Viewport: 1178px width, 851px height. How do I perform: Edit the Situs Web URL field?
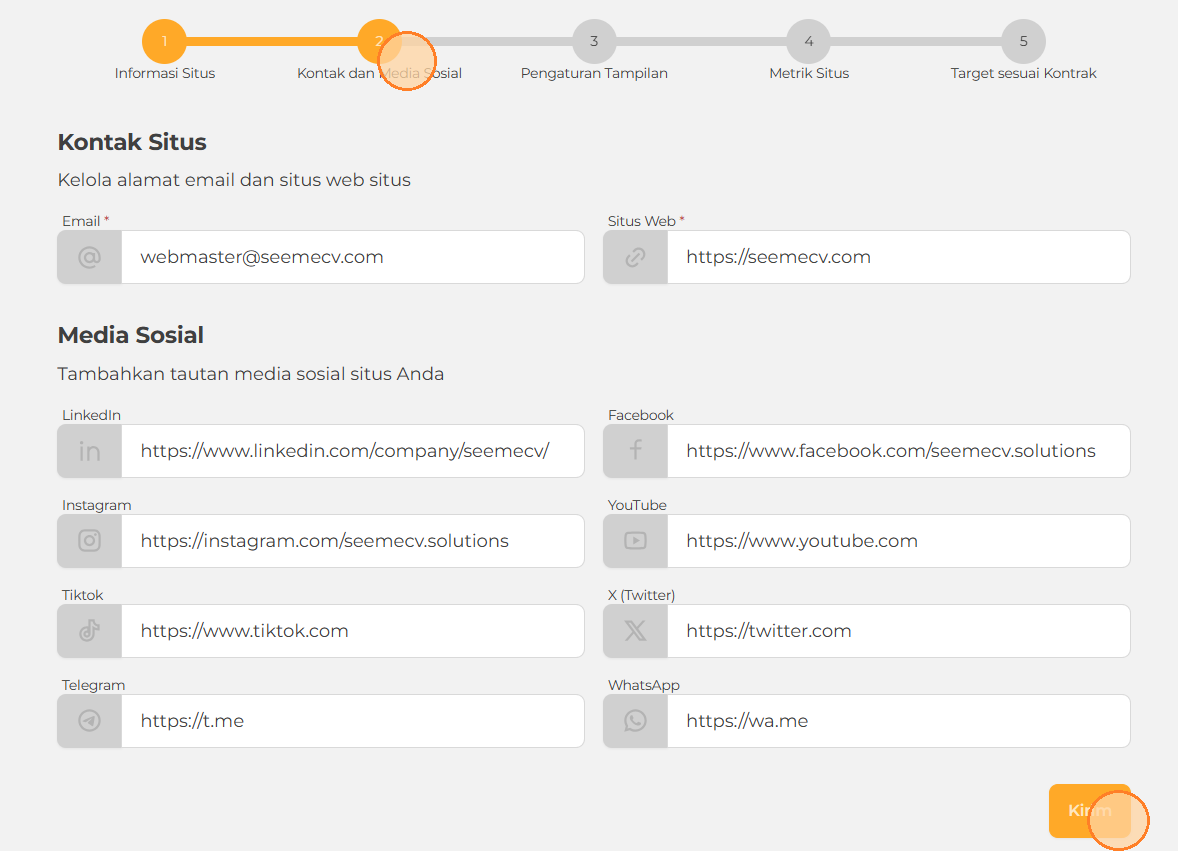point(897,257)
